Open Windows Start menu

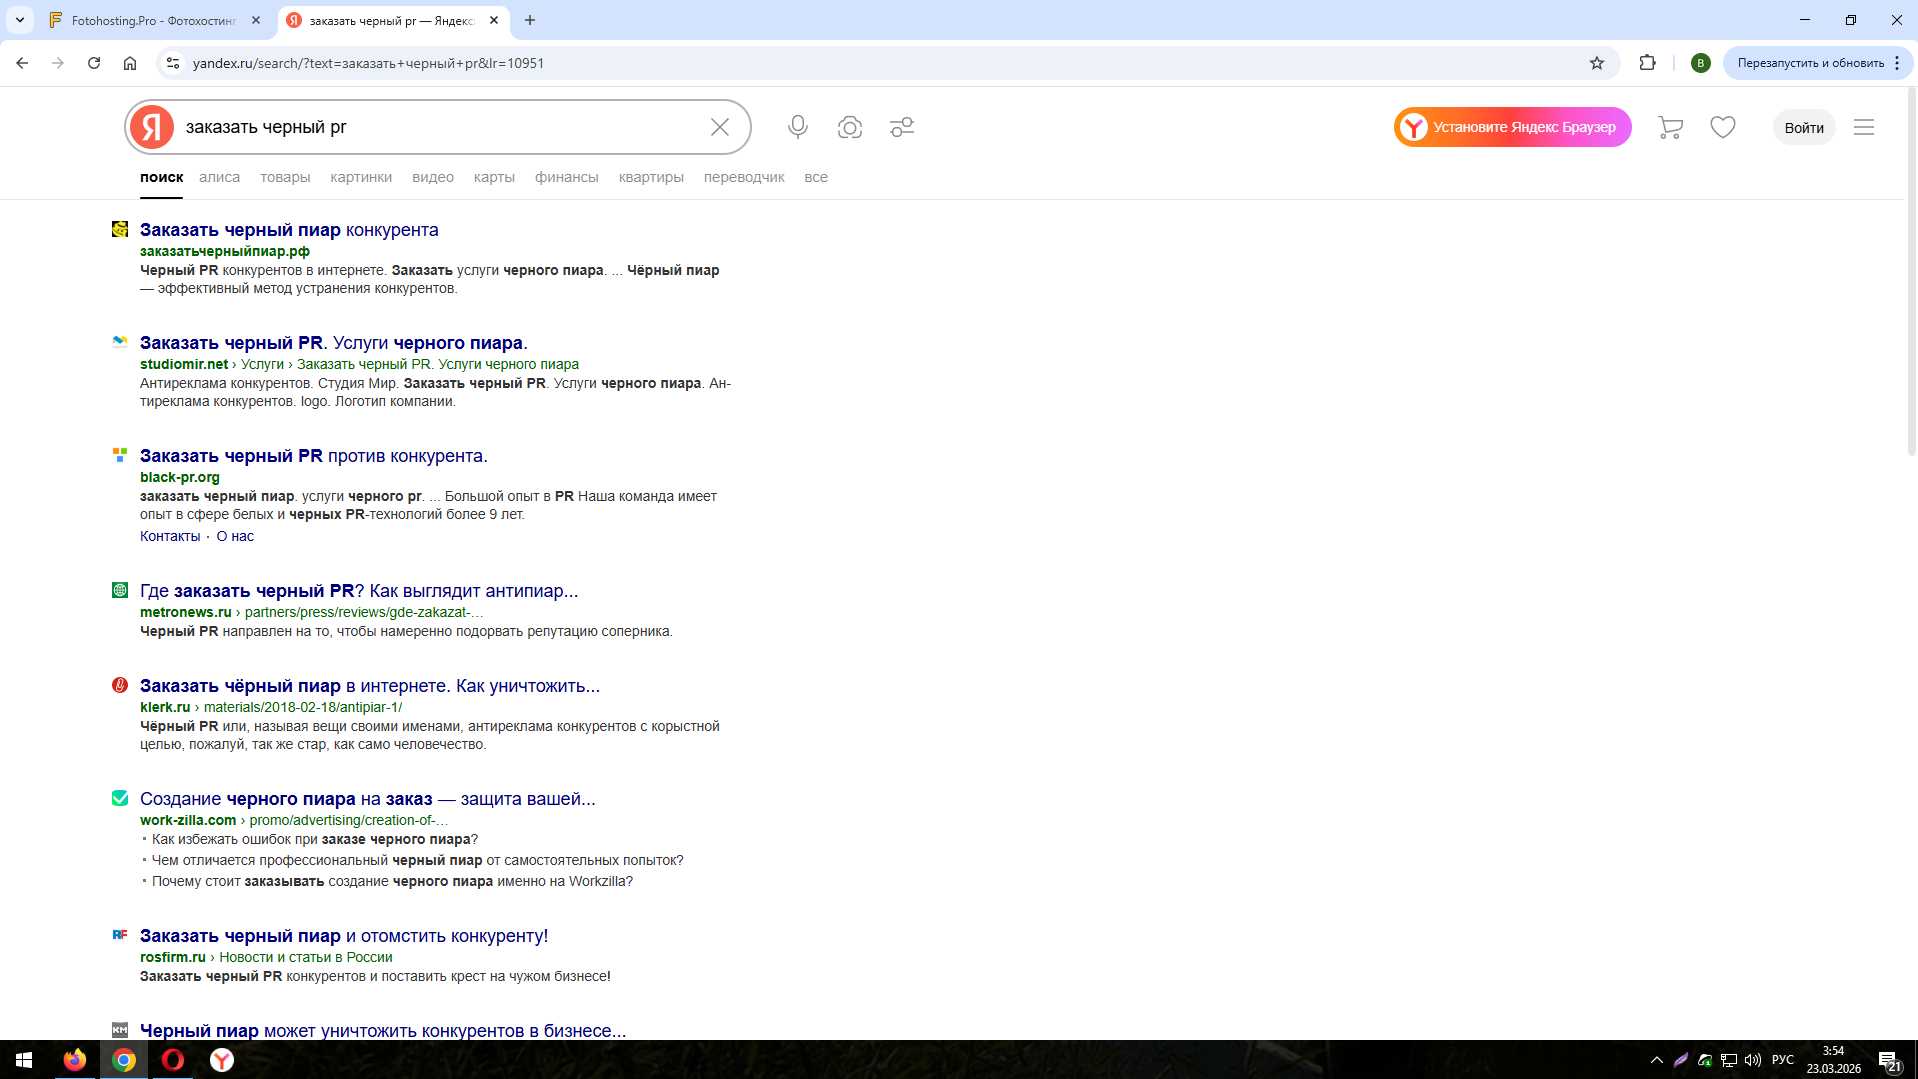coord(24,1060)
